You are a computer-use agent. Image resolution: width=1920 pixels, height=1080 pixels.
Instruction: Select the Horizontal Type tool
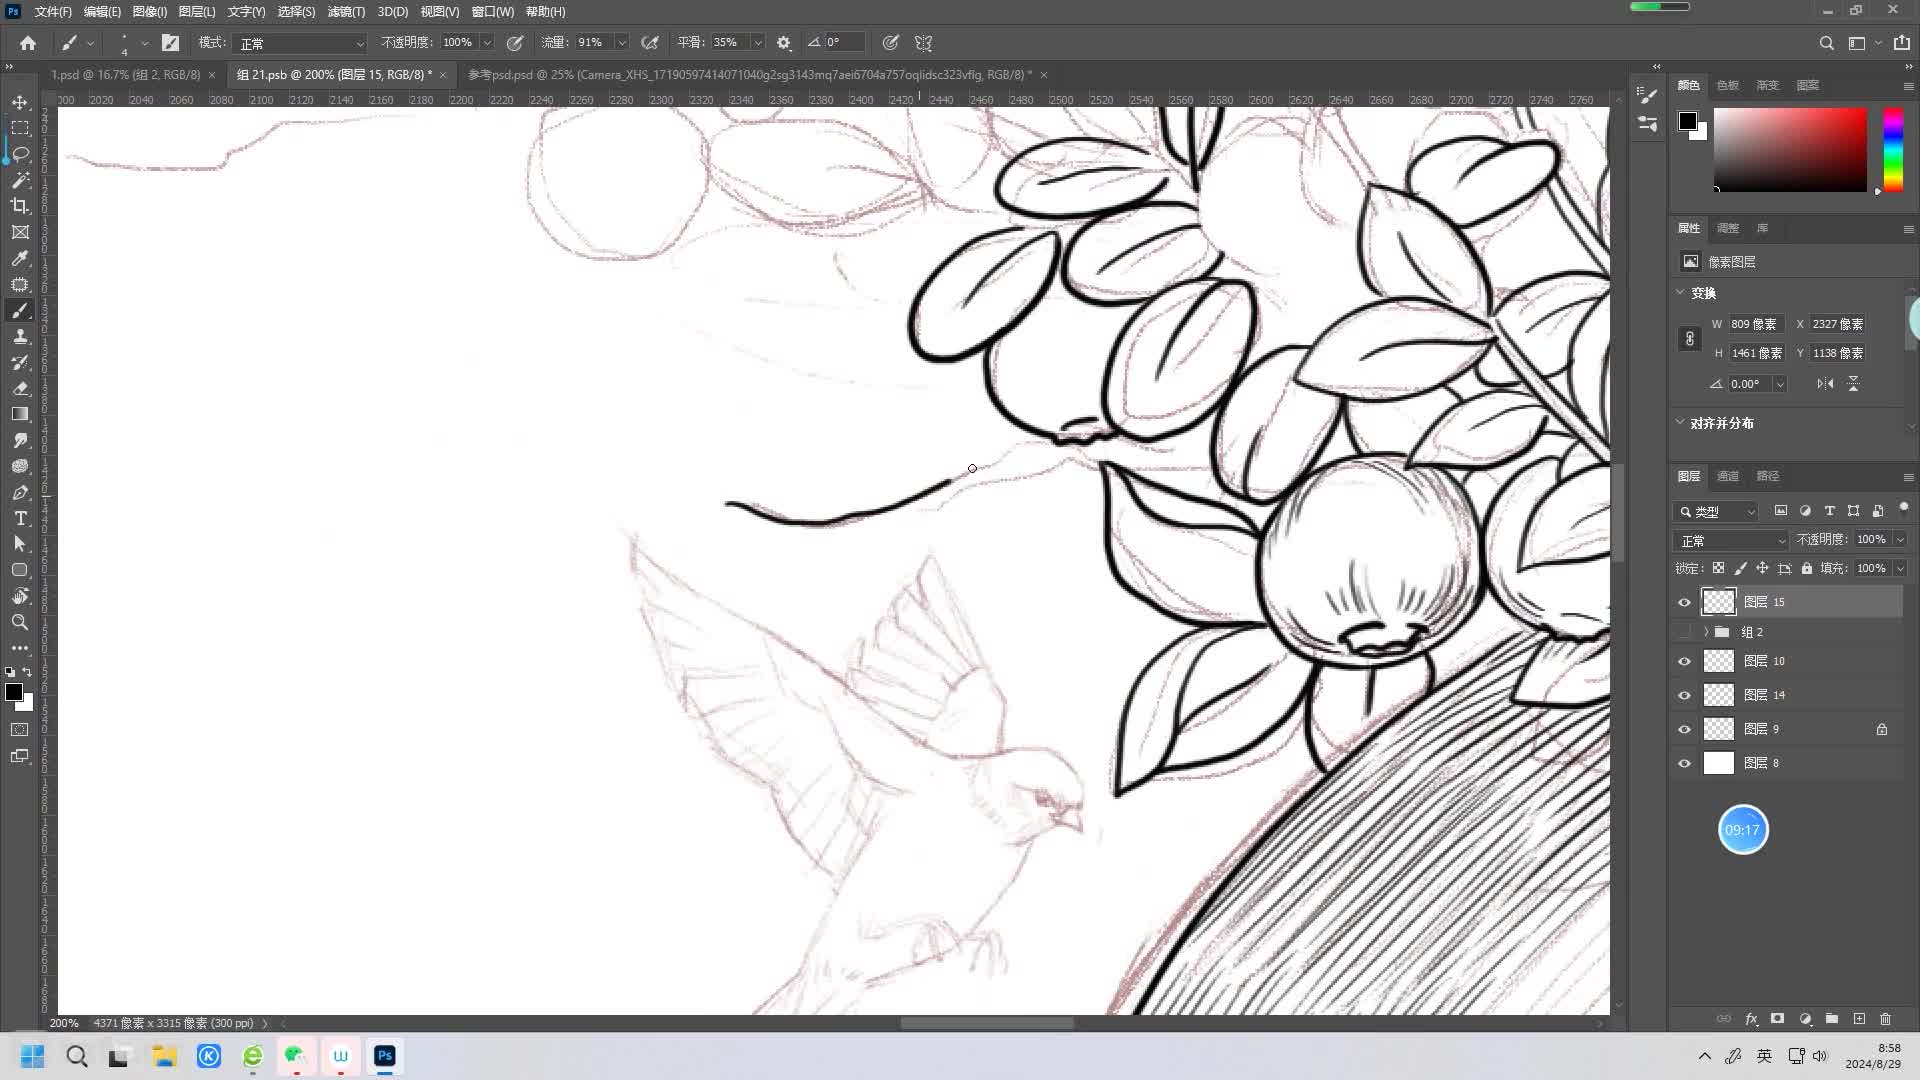tap(20, 518)
